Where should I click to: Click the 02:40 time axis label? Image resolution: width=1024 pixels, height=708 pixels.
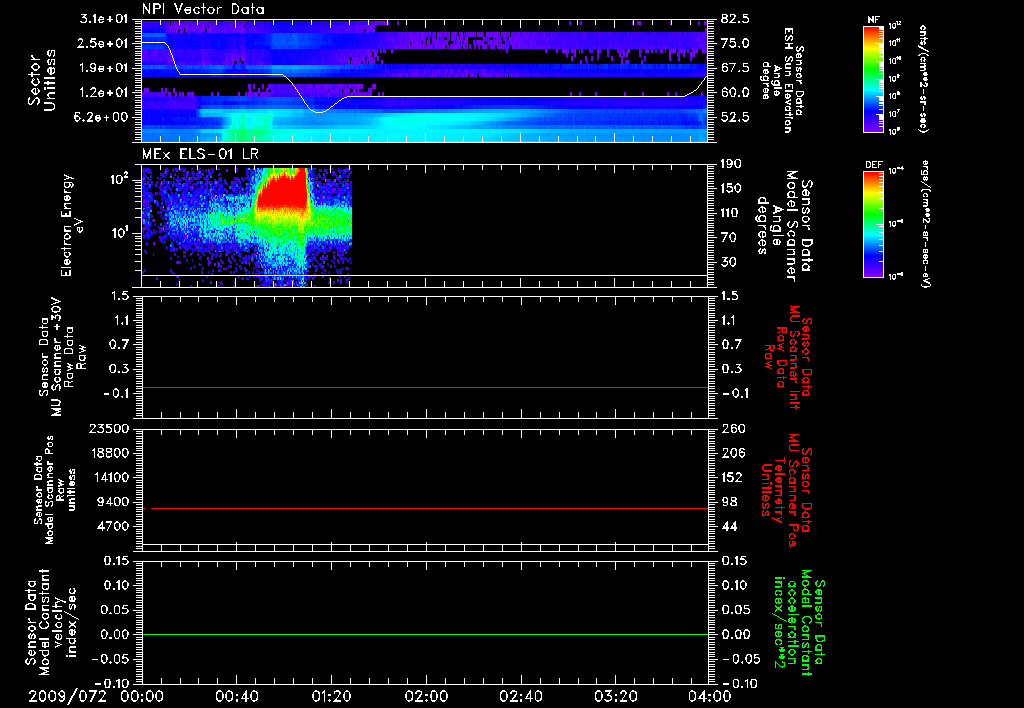click(x=520, y=696)
